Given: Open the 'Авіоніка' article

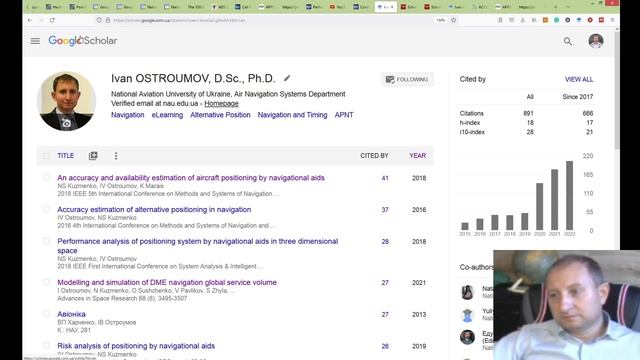Looking at the screenshot, I should (x=71, y=314).
